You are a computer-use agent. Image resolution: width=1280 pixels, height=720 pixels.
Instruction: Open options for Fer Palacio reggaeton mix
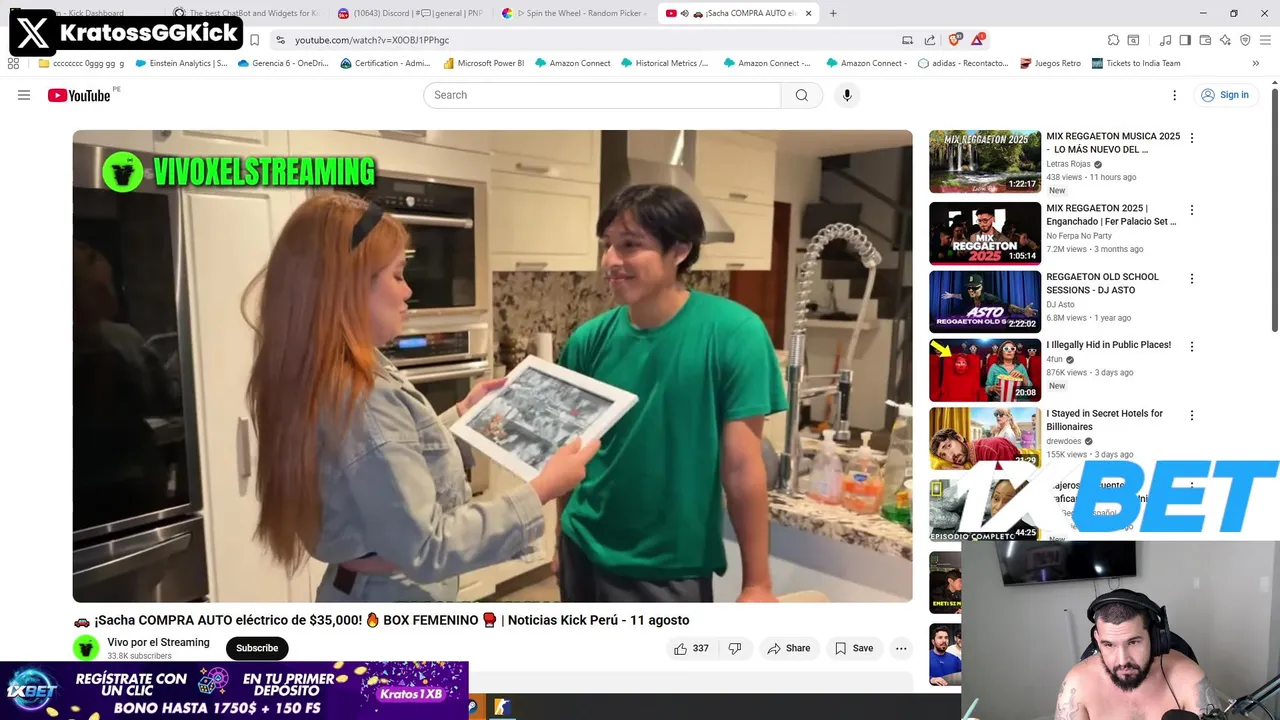[1191, 210]
